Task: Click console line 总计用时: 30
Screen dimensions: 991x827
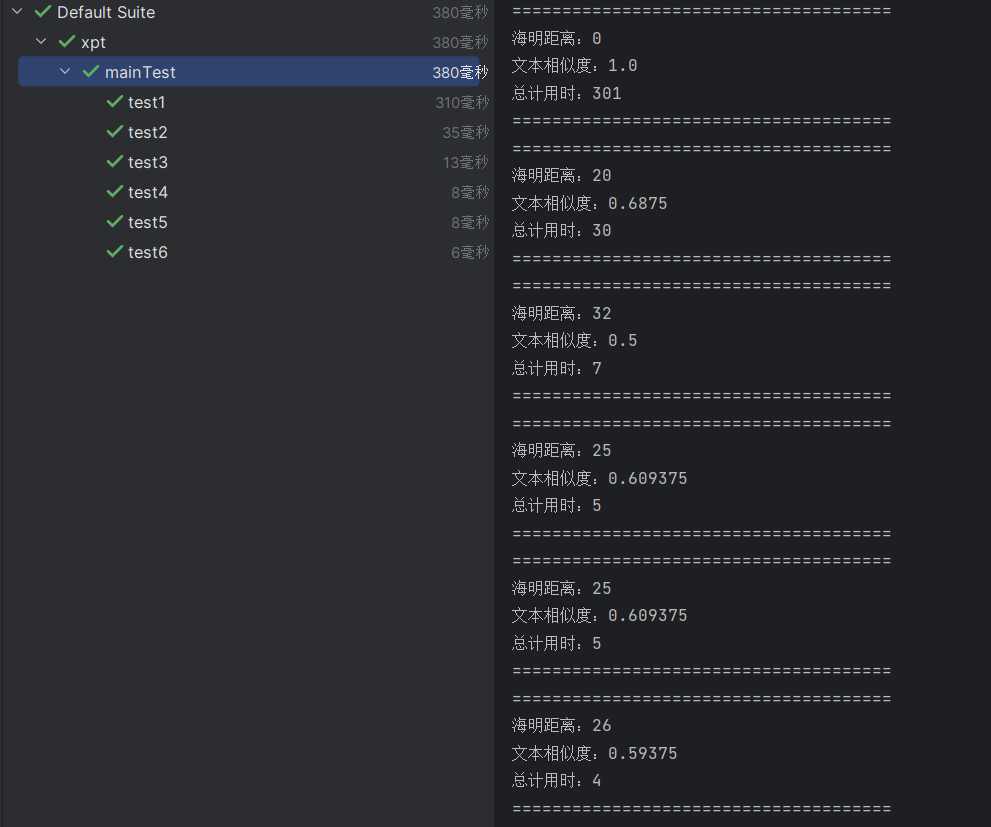Action: (x=561, y=231)
